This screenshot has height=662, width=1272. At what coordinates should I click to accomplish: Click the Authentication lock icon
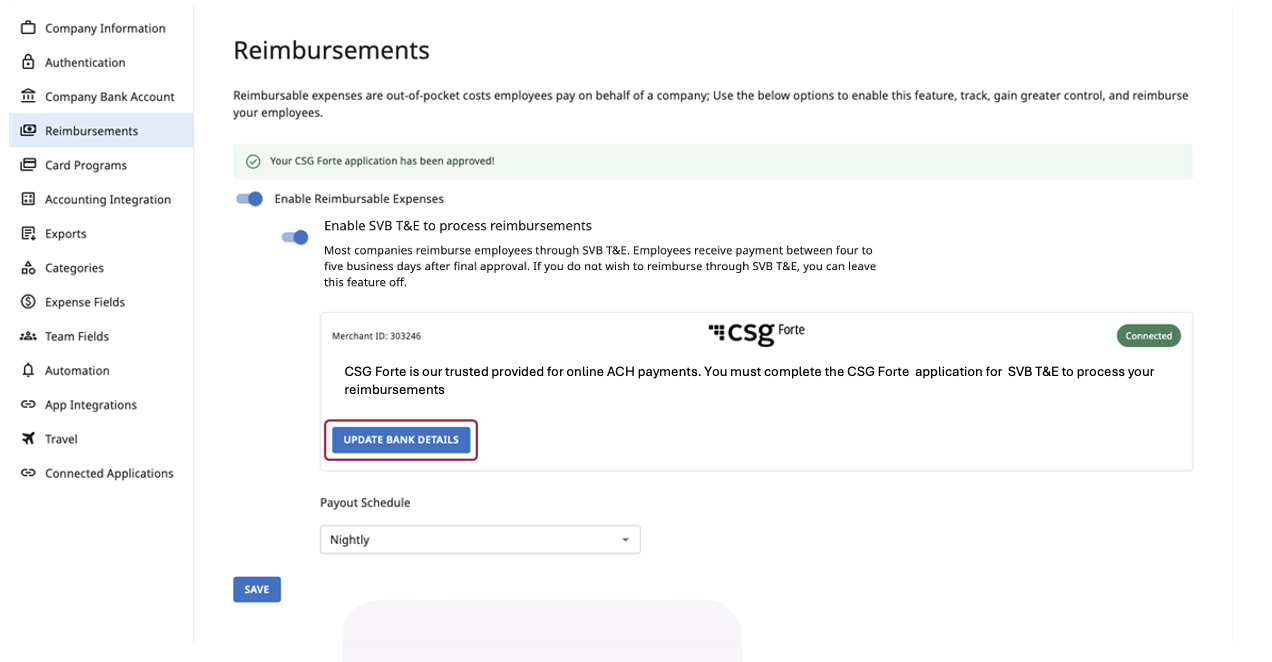[28, 62]
